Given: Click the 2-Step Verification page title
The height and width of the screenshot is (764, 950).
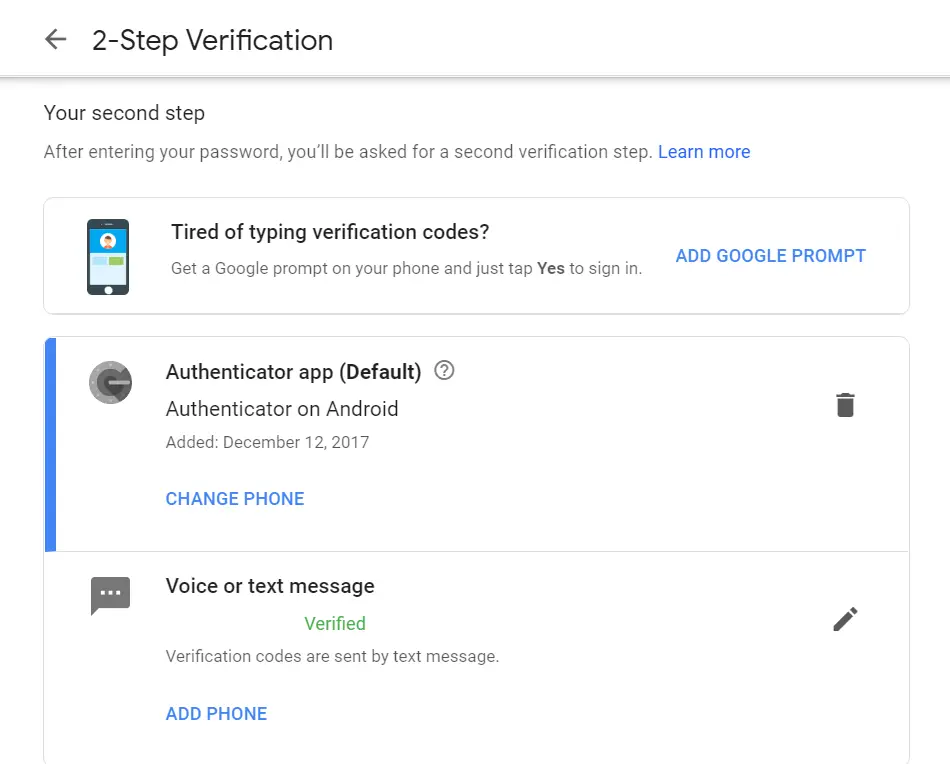Looking at the screenshot, I should click(213, 41).
